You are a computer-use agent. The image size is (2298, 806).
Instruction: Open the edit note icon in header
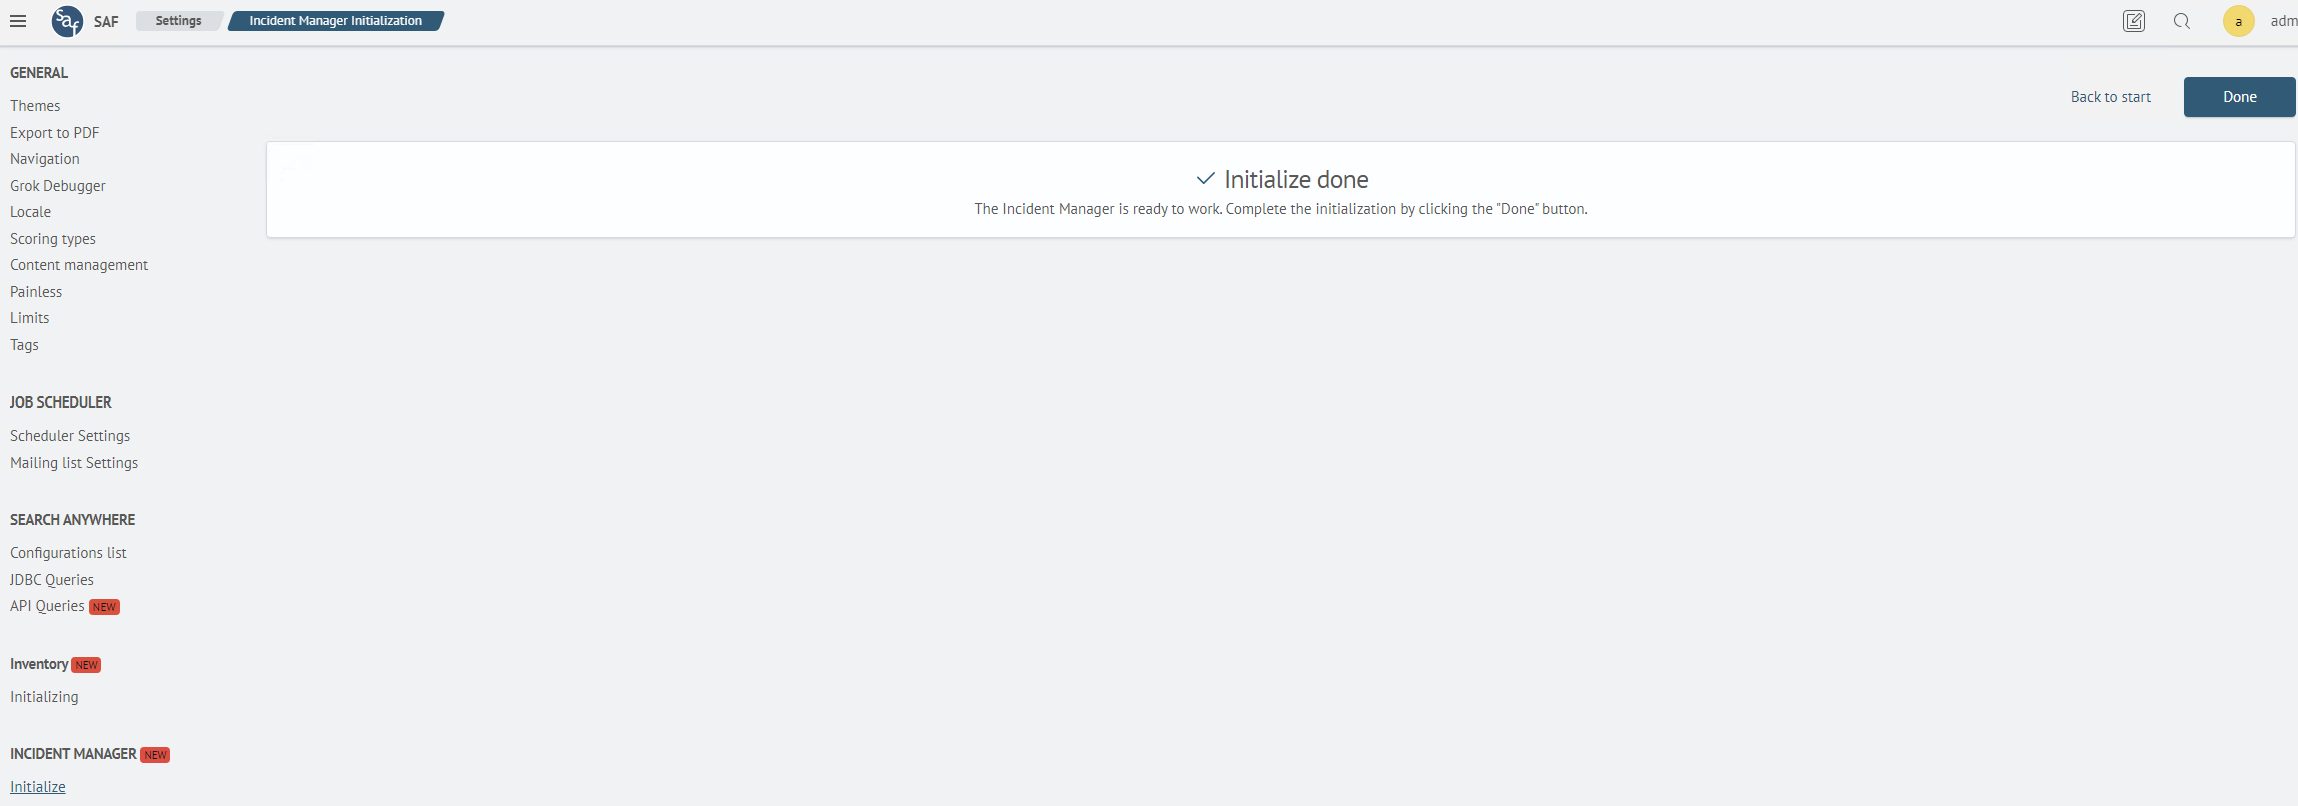point(2133,21)
